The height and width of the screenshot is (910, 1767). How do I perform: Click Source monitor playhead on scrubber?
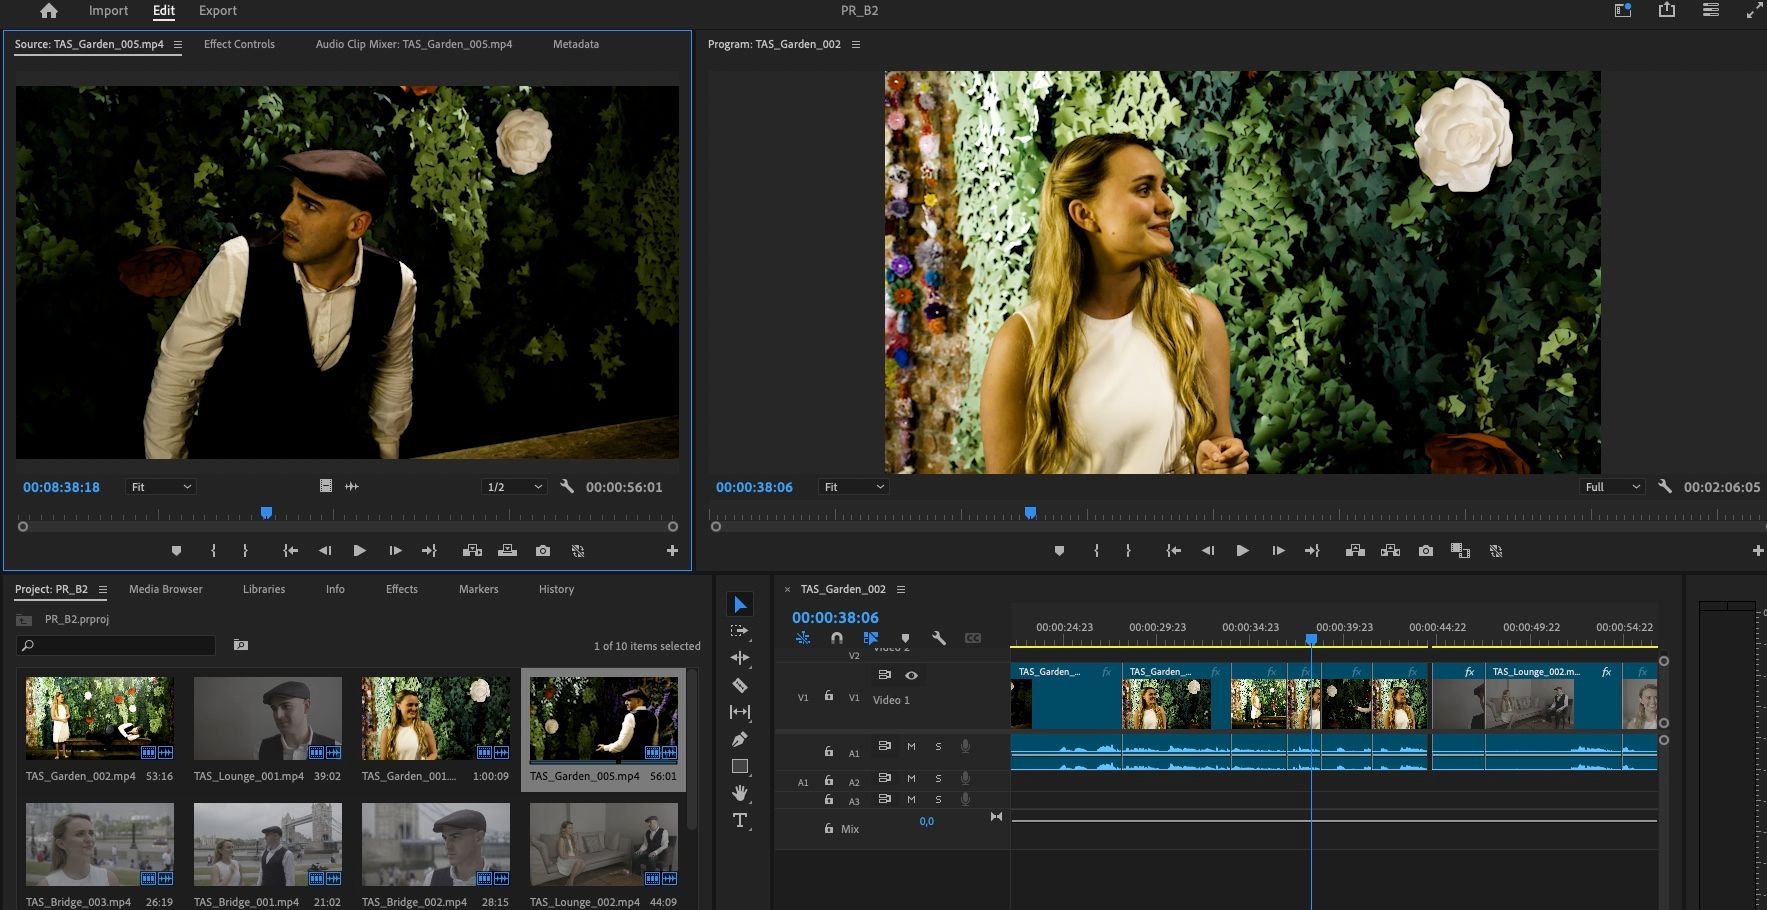click(x=266, y=513)
